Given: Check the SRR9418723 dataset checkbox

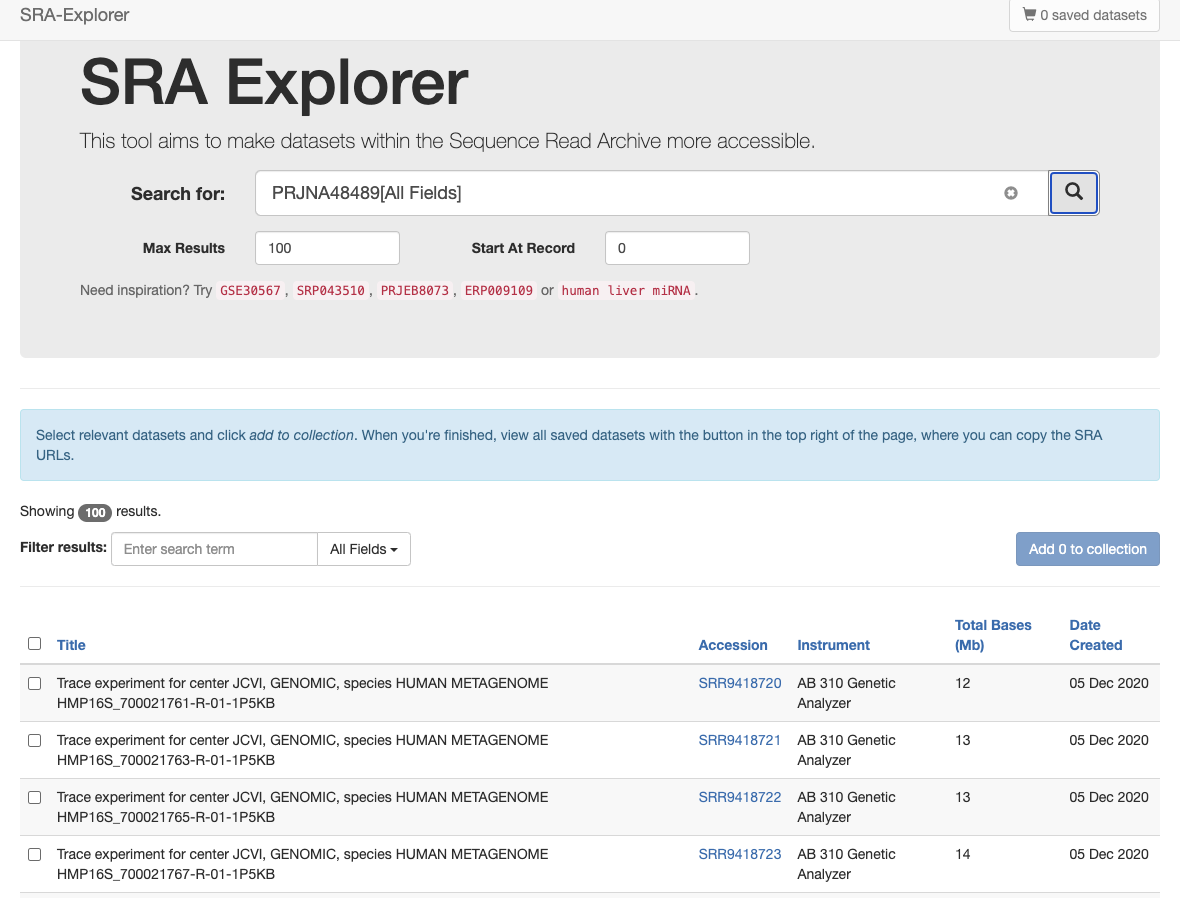Looking at the screenshot, I should point(34,854).
